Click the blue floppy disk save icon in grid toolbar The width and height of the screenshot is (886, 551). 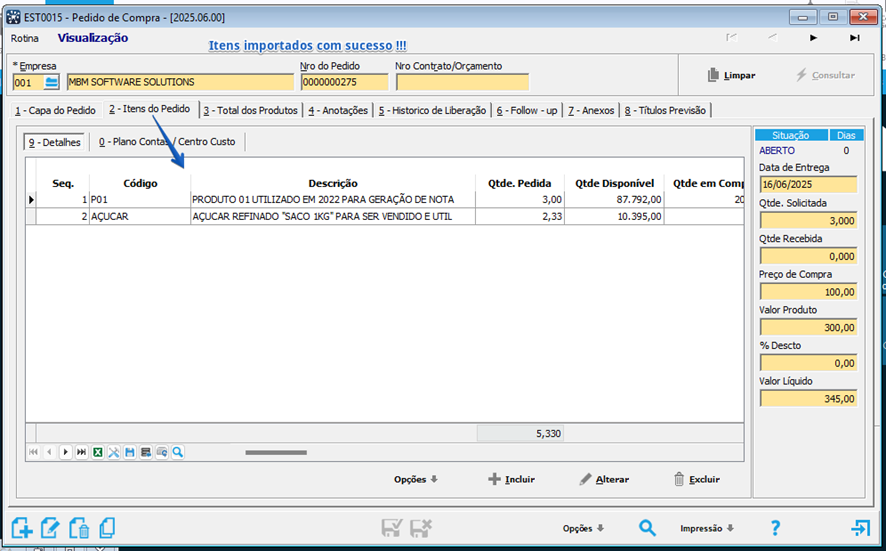point(130,453)
